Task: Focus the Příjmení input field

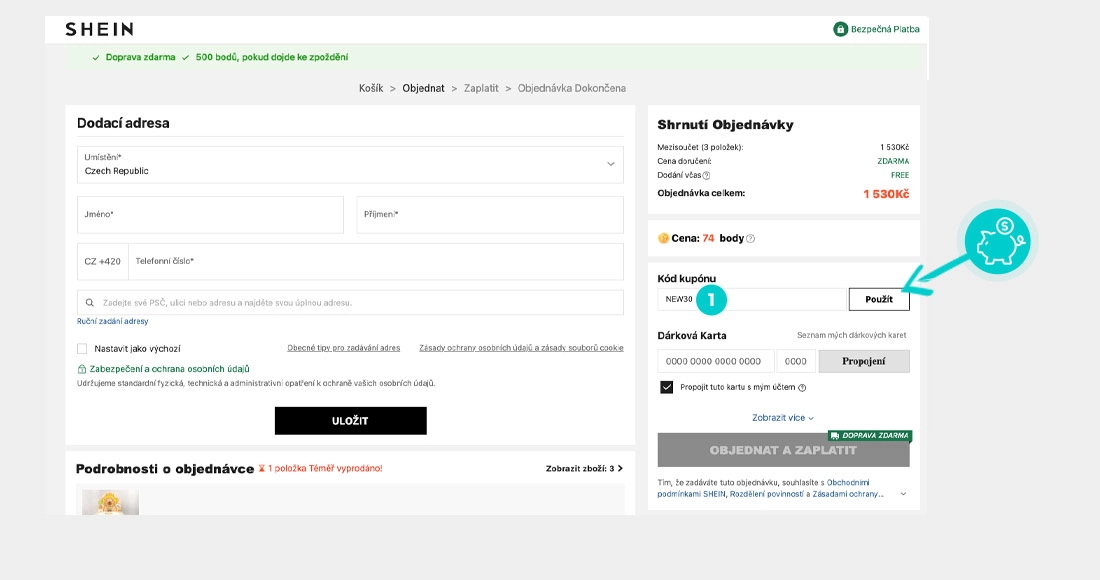Action: click(490, 215)
